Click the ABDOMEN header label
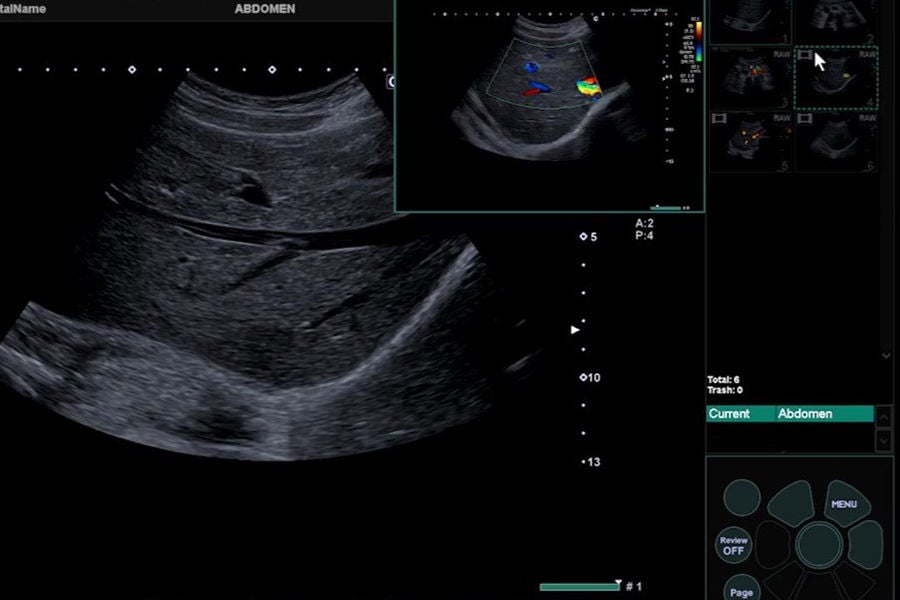Image resolution: width=900 pixels, height=600 pixels. point(265,9)
